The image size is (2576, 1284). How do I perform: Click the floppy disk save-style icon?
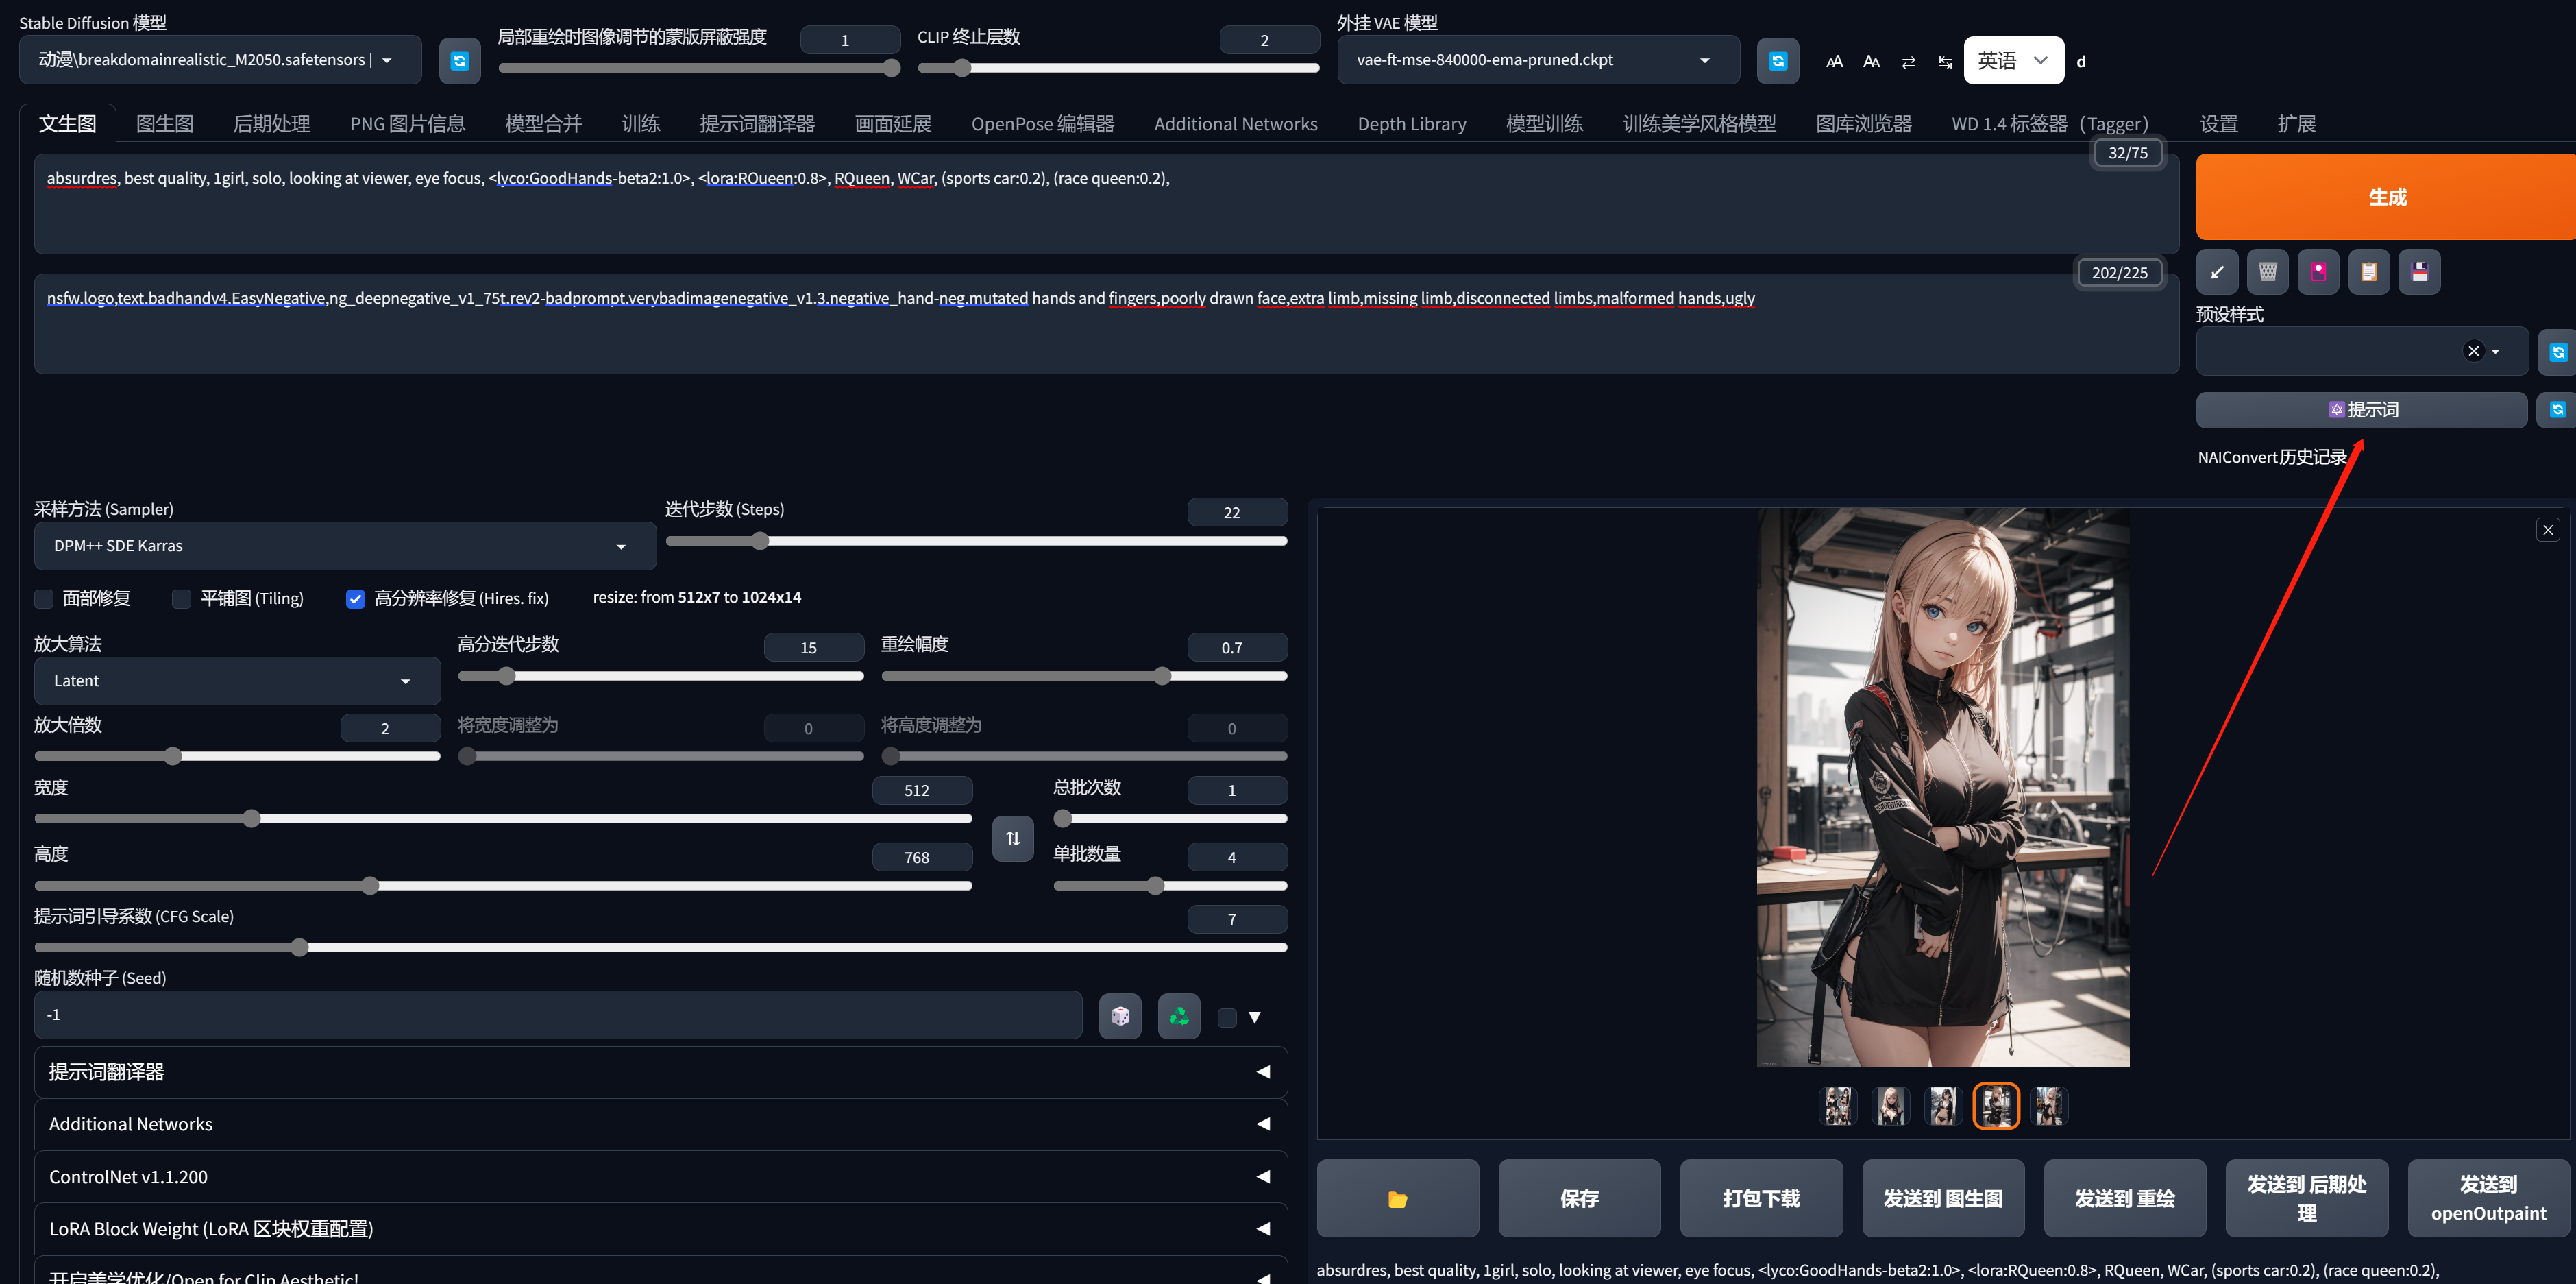click(2419, 272)
